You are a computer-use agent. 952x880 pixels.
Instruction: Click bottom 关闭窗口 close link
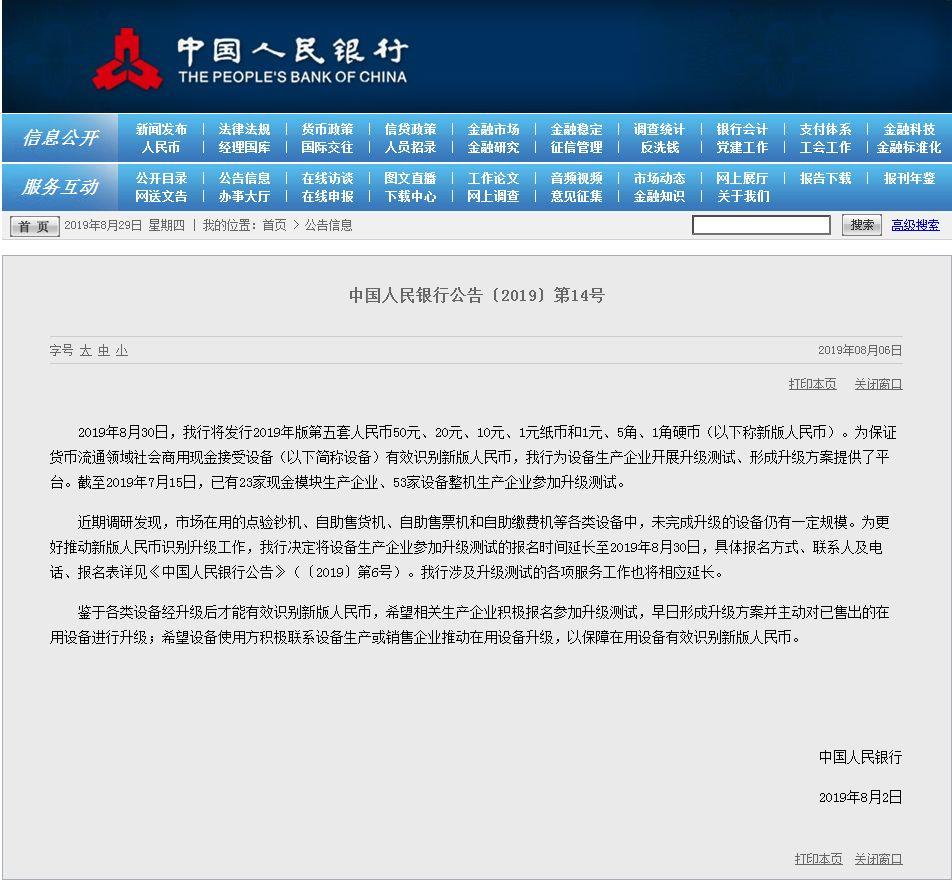coord(878,858)
